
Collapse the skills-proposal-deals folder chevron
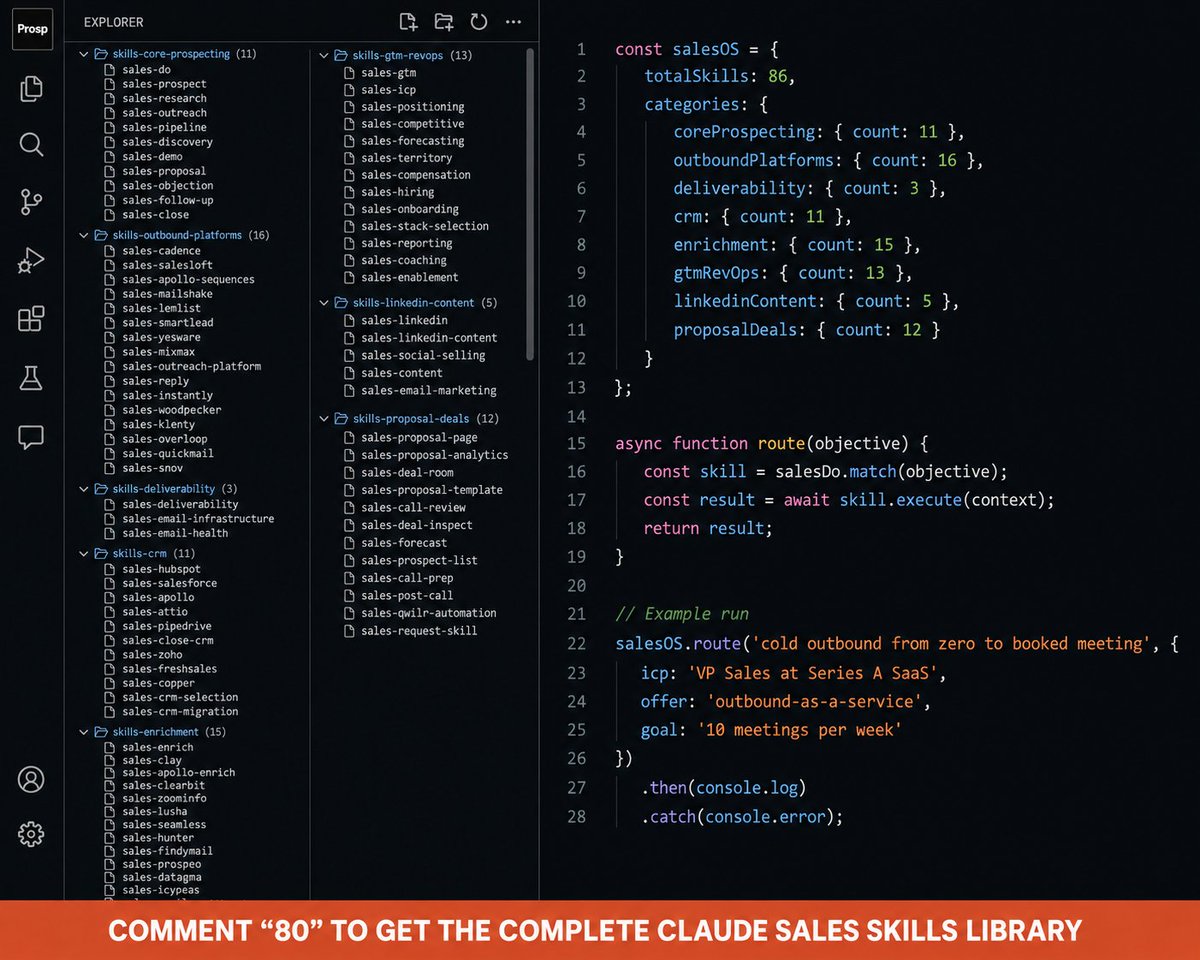[x=324, y=419]
